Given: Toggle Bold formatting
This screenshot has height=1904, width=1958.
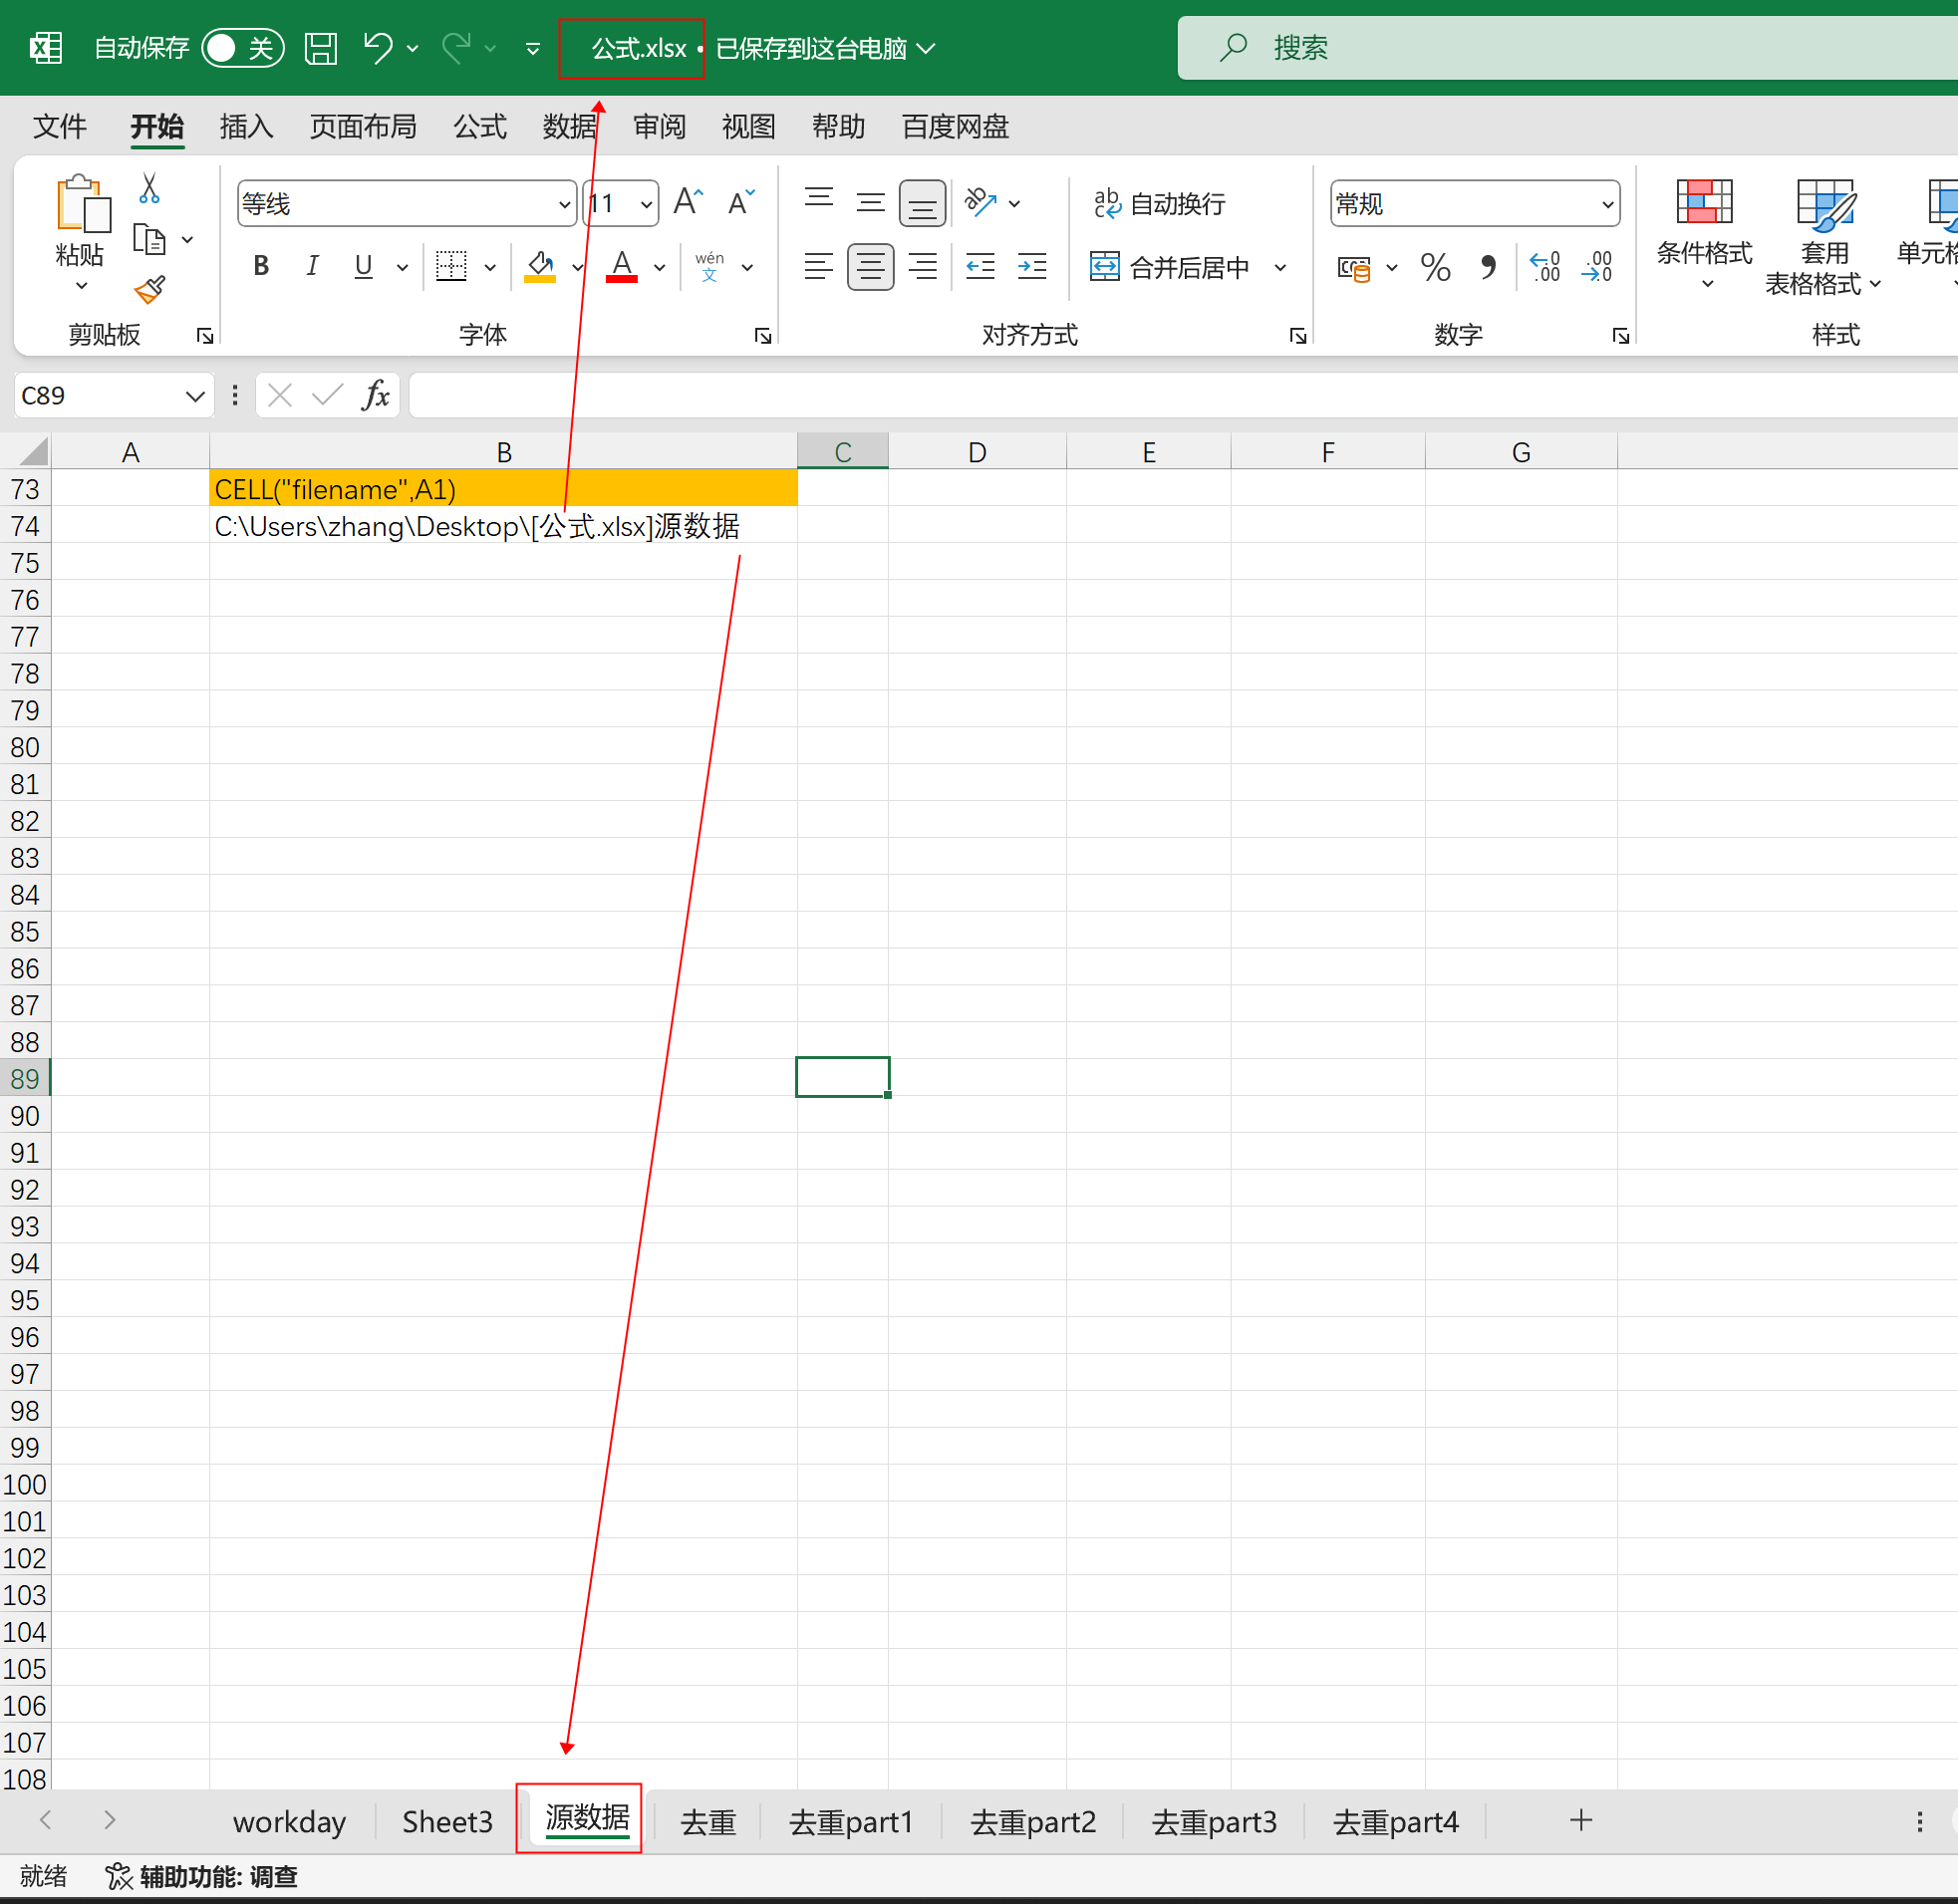Looking at the screenshot, I should tap(261, 266).
